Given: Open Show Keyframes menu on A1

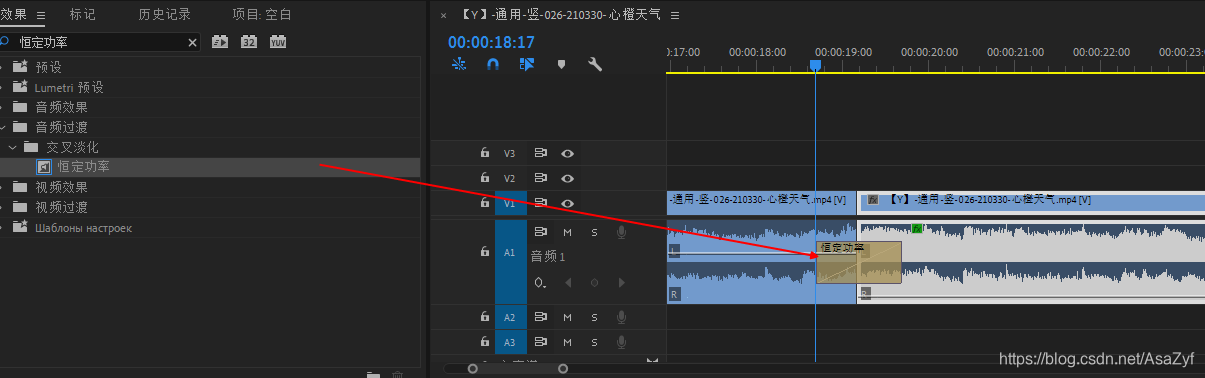Looking at the screenshot, I should point(540,283).
